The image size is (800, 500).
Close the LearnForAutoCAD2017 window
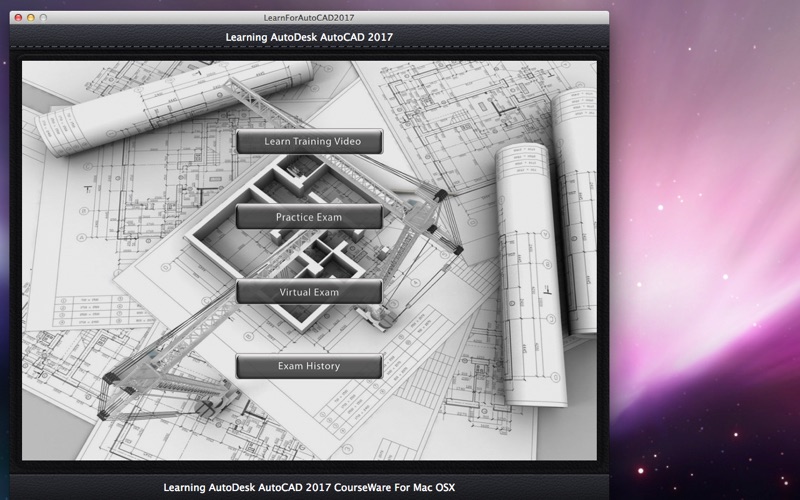[x=18, y=17]
